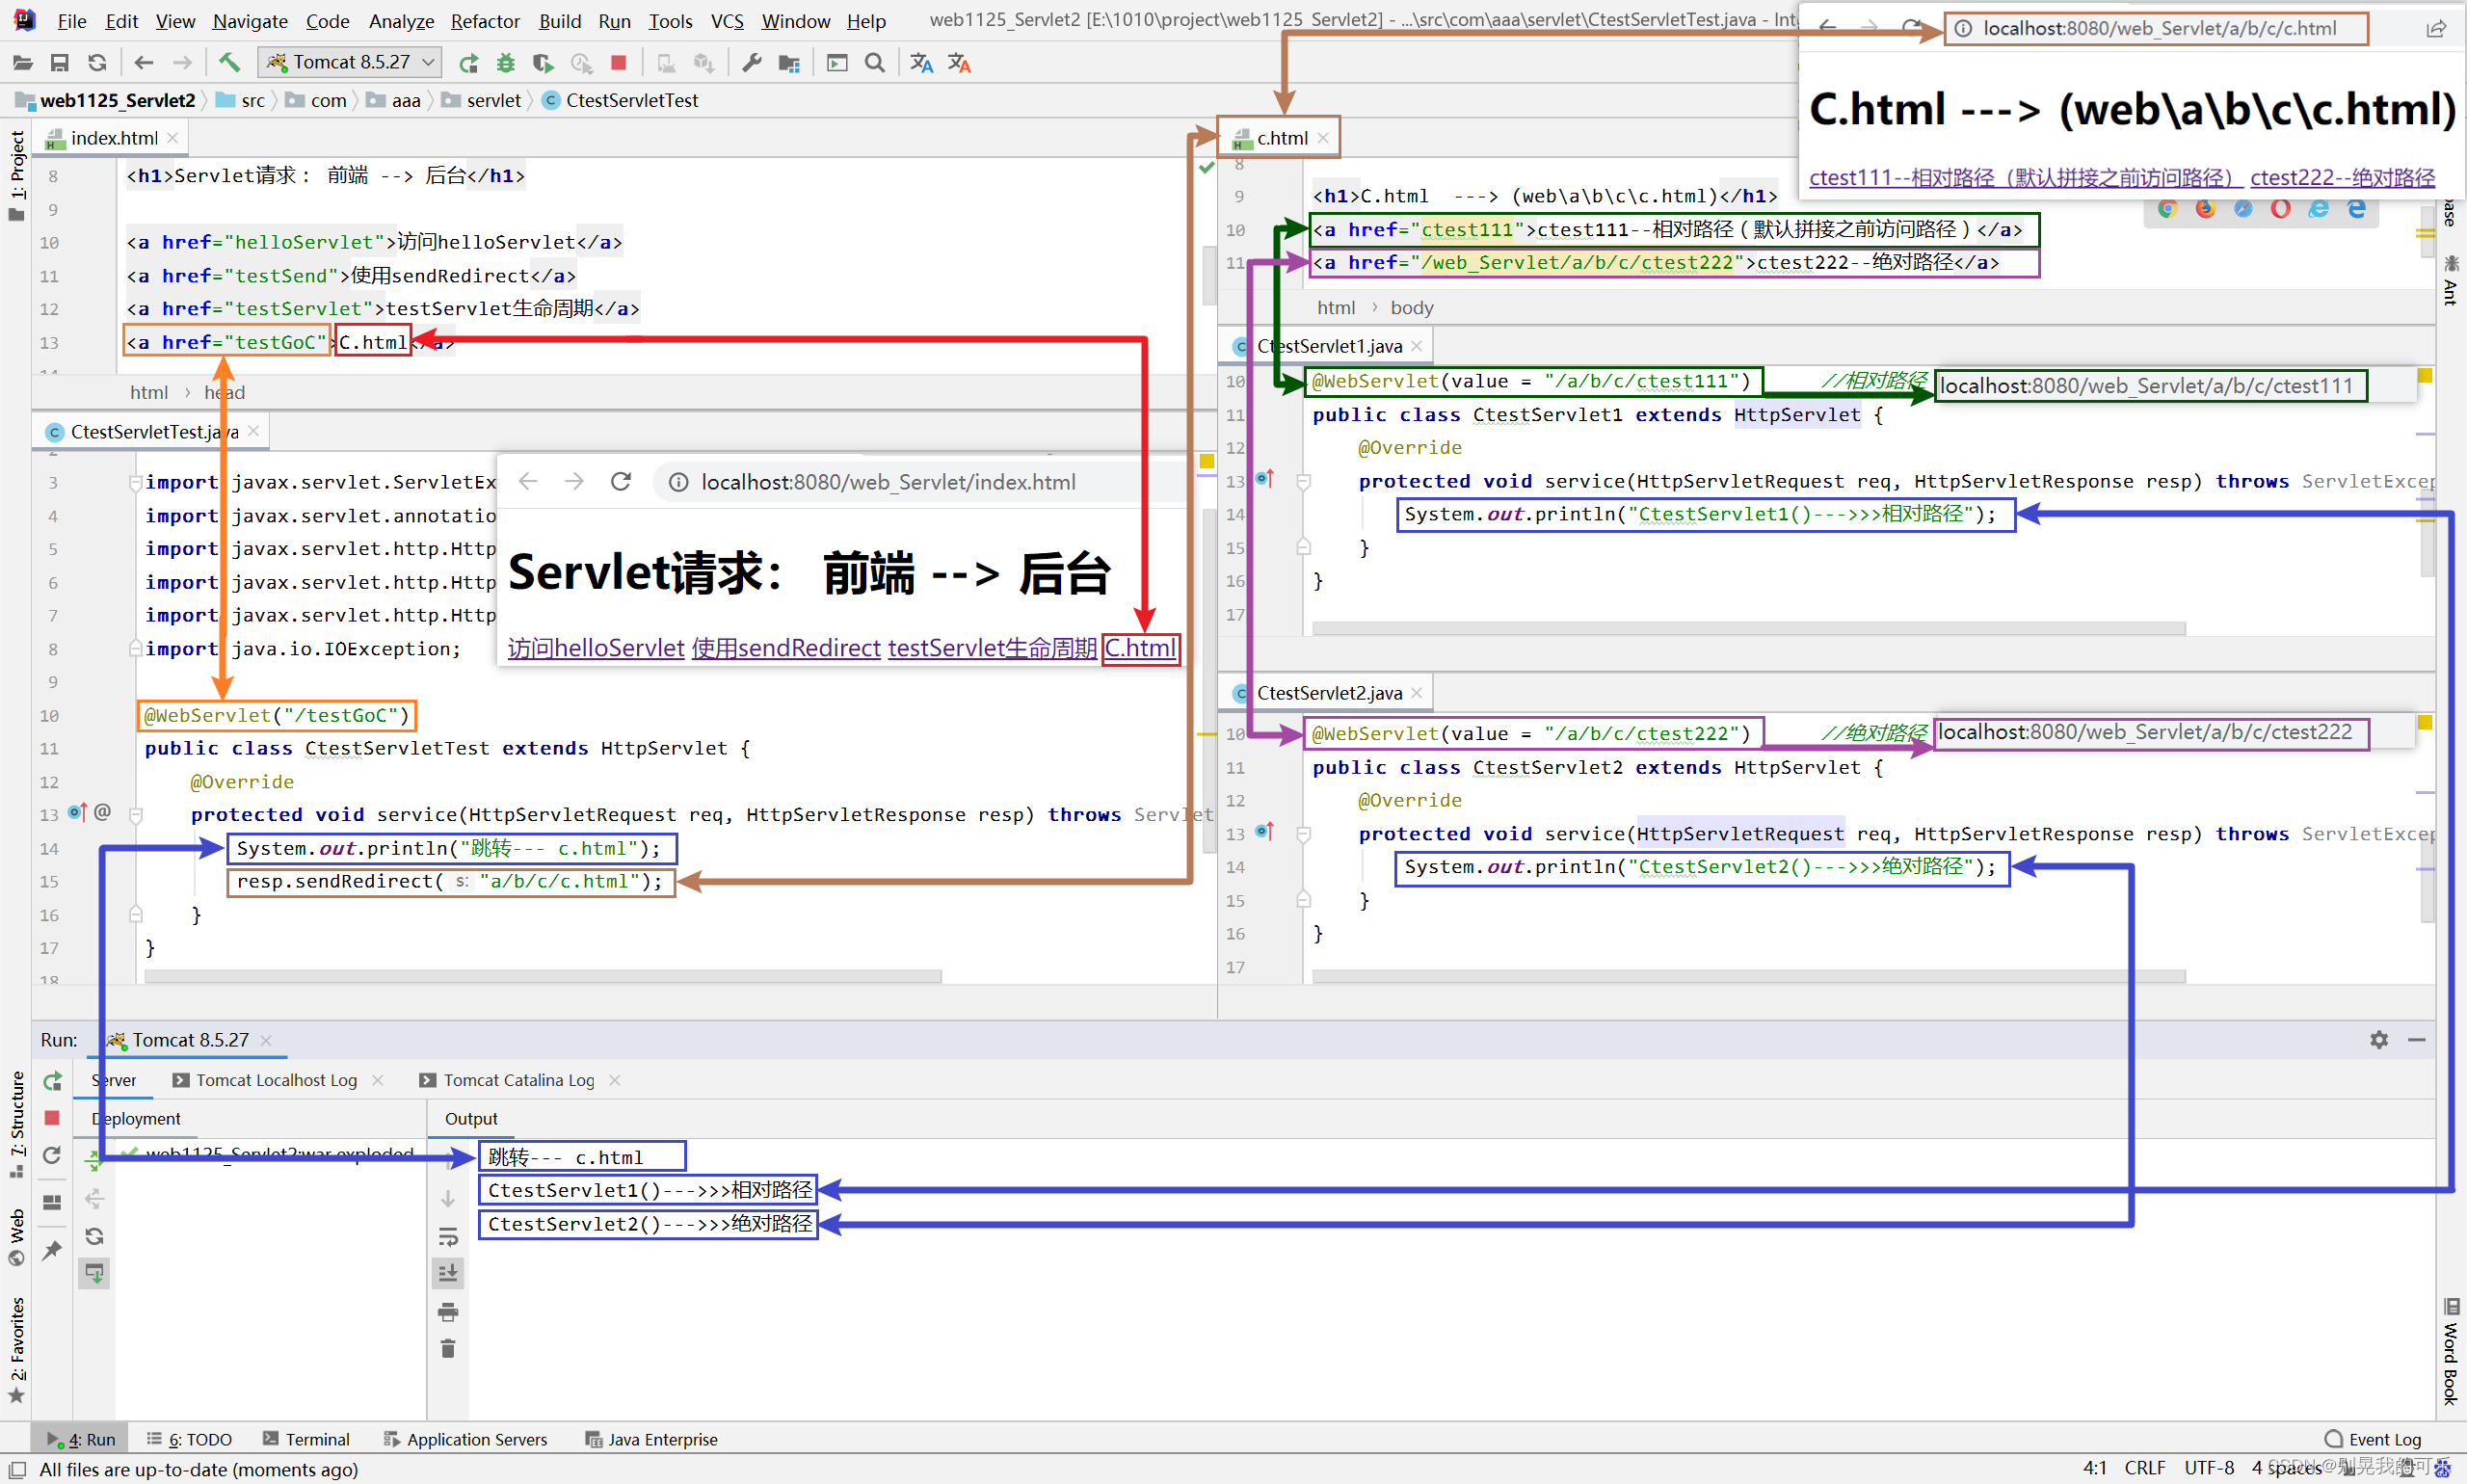Switch to the index.html editor tab
2467x1484 pixels.
(111, 138)
